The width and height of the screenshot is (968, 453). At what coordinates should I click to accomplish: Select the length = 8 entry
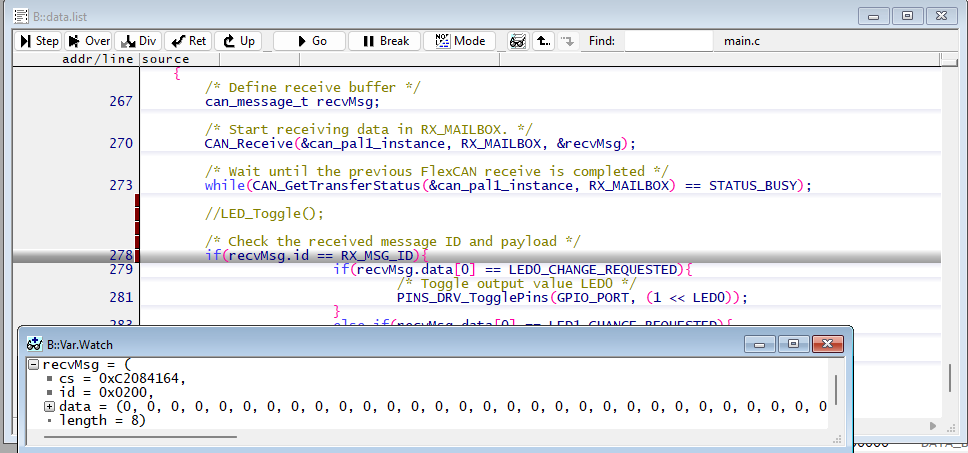(x=102, y=420)
